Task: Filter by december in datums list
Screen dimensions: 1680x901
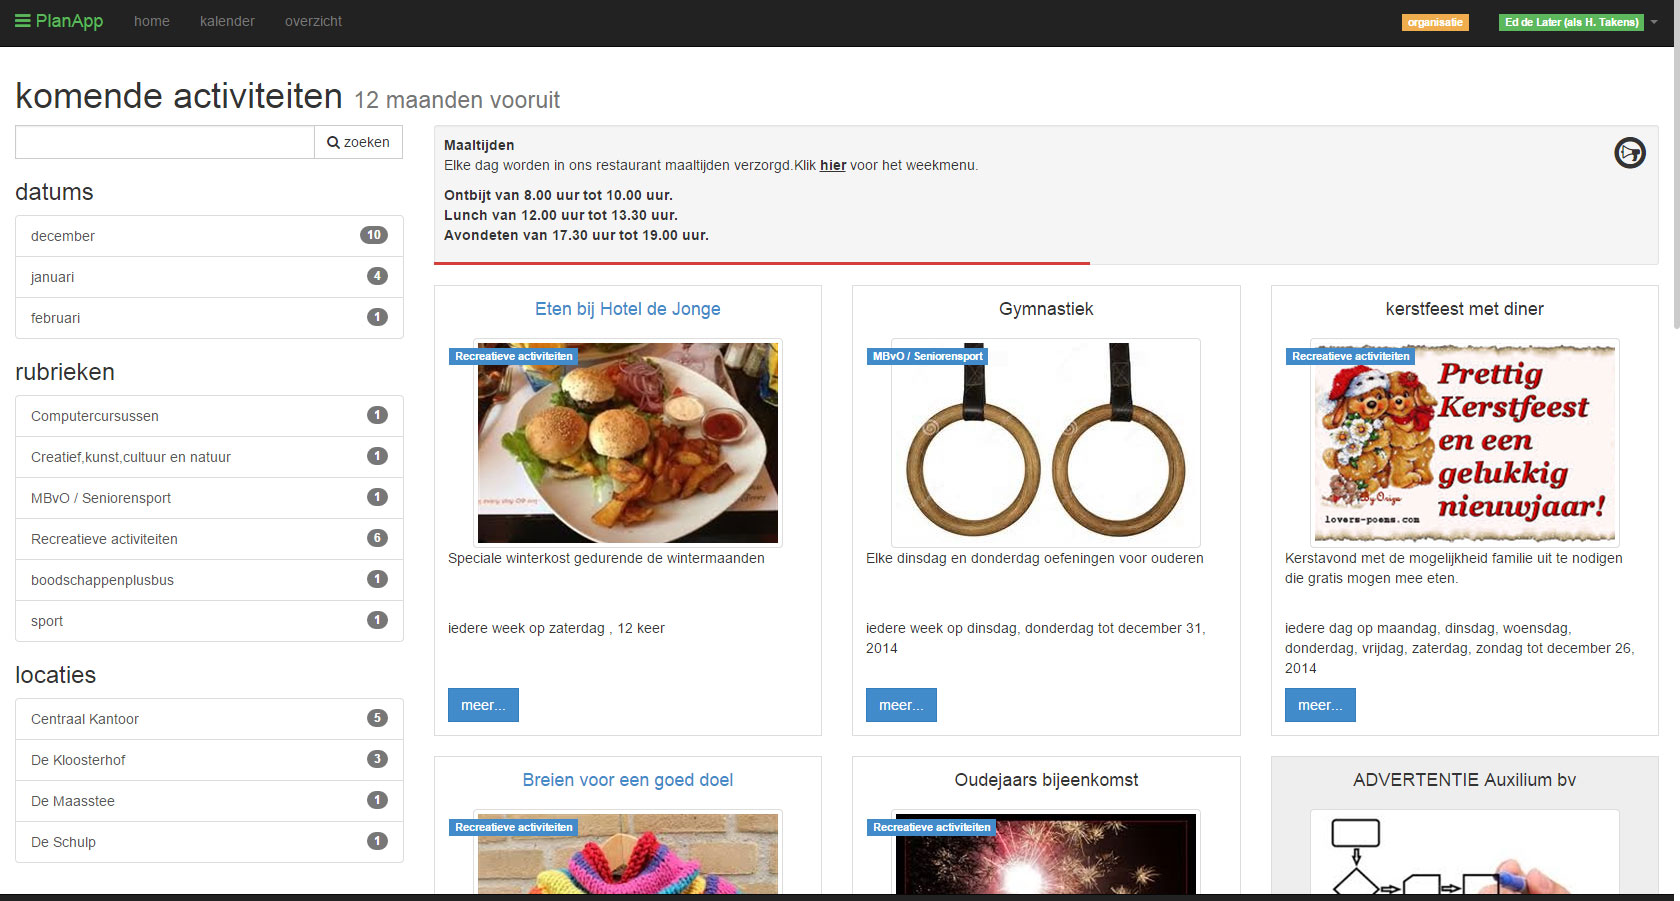Action: (63, 236)
